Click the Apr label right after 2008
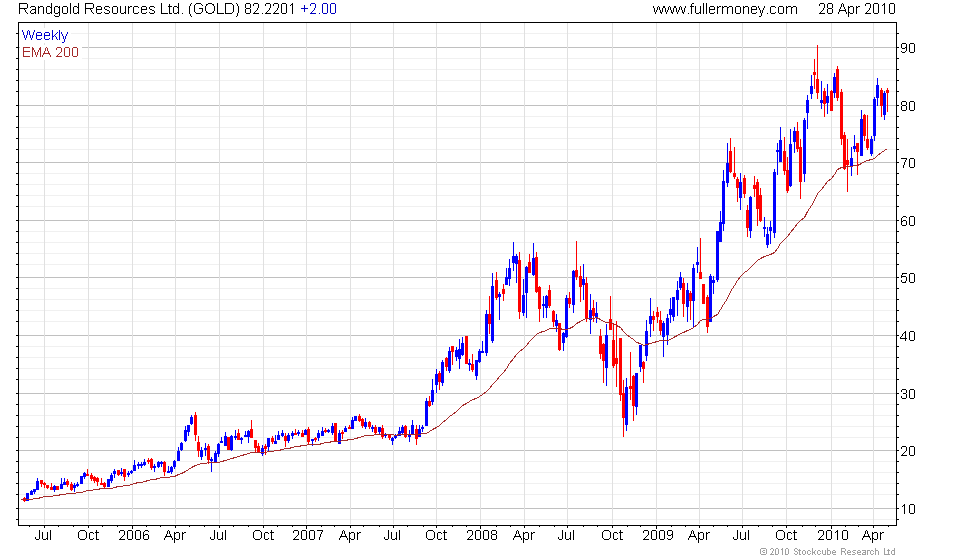Image resolution: width=980 pixels, height=560 pixels. [524, 536]
